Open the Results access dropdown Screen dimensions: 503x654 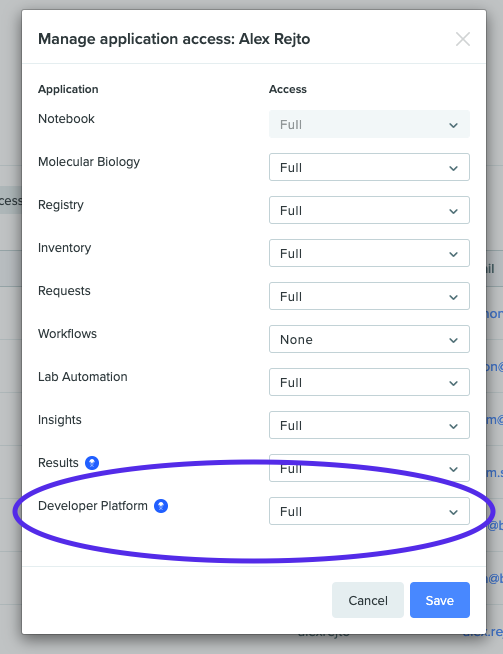[369, 468]
